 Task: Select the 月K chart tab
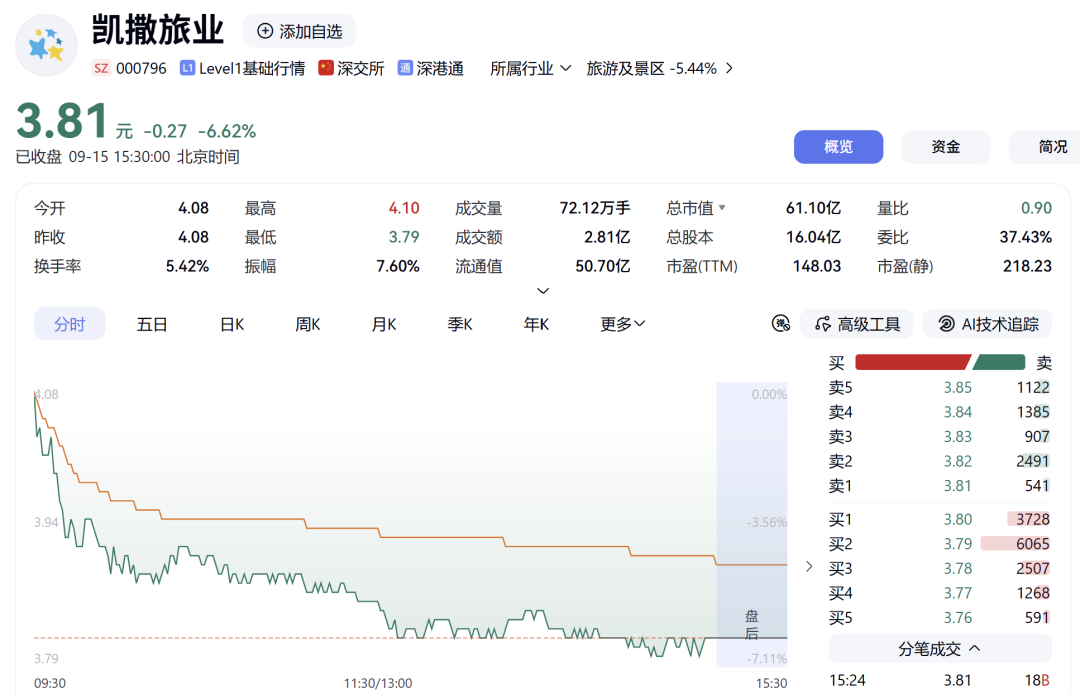pos(384,324)
